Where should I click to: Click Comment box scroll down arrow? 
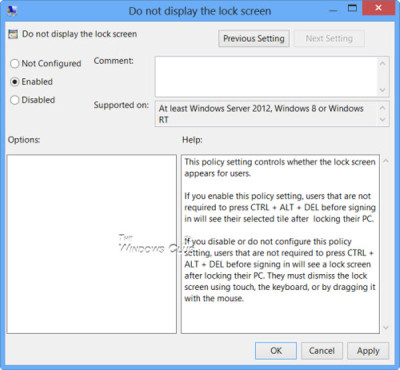(383, 90)
